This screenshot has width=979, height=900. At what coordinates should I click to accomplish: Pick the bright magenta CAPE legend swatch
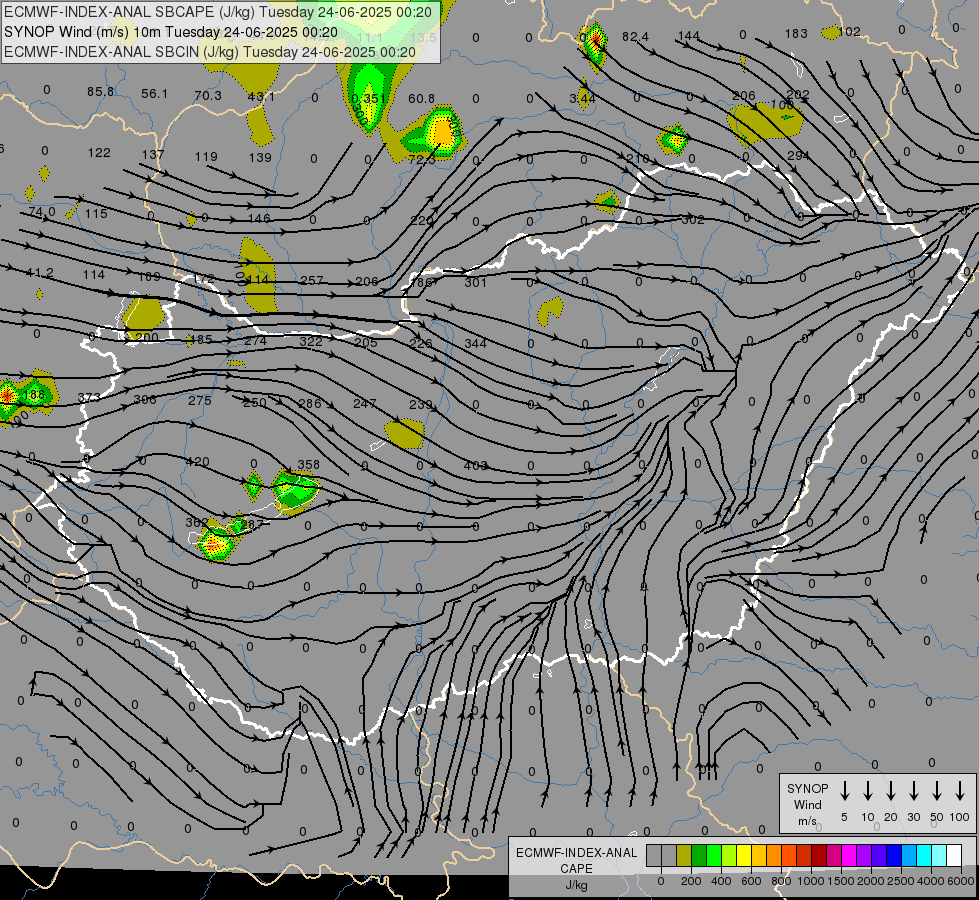[849, 856]
